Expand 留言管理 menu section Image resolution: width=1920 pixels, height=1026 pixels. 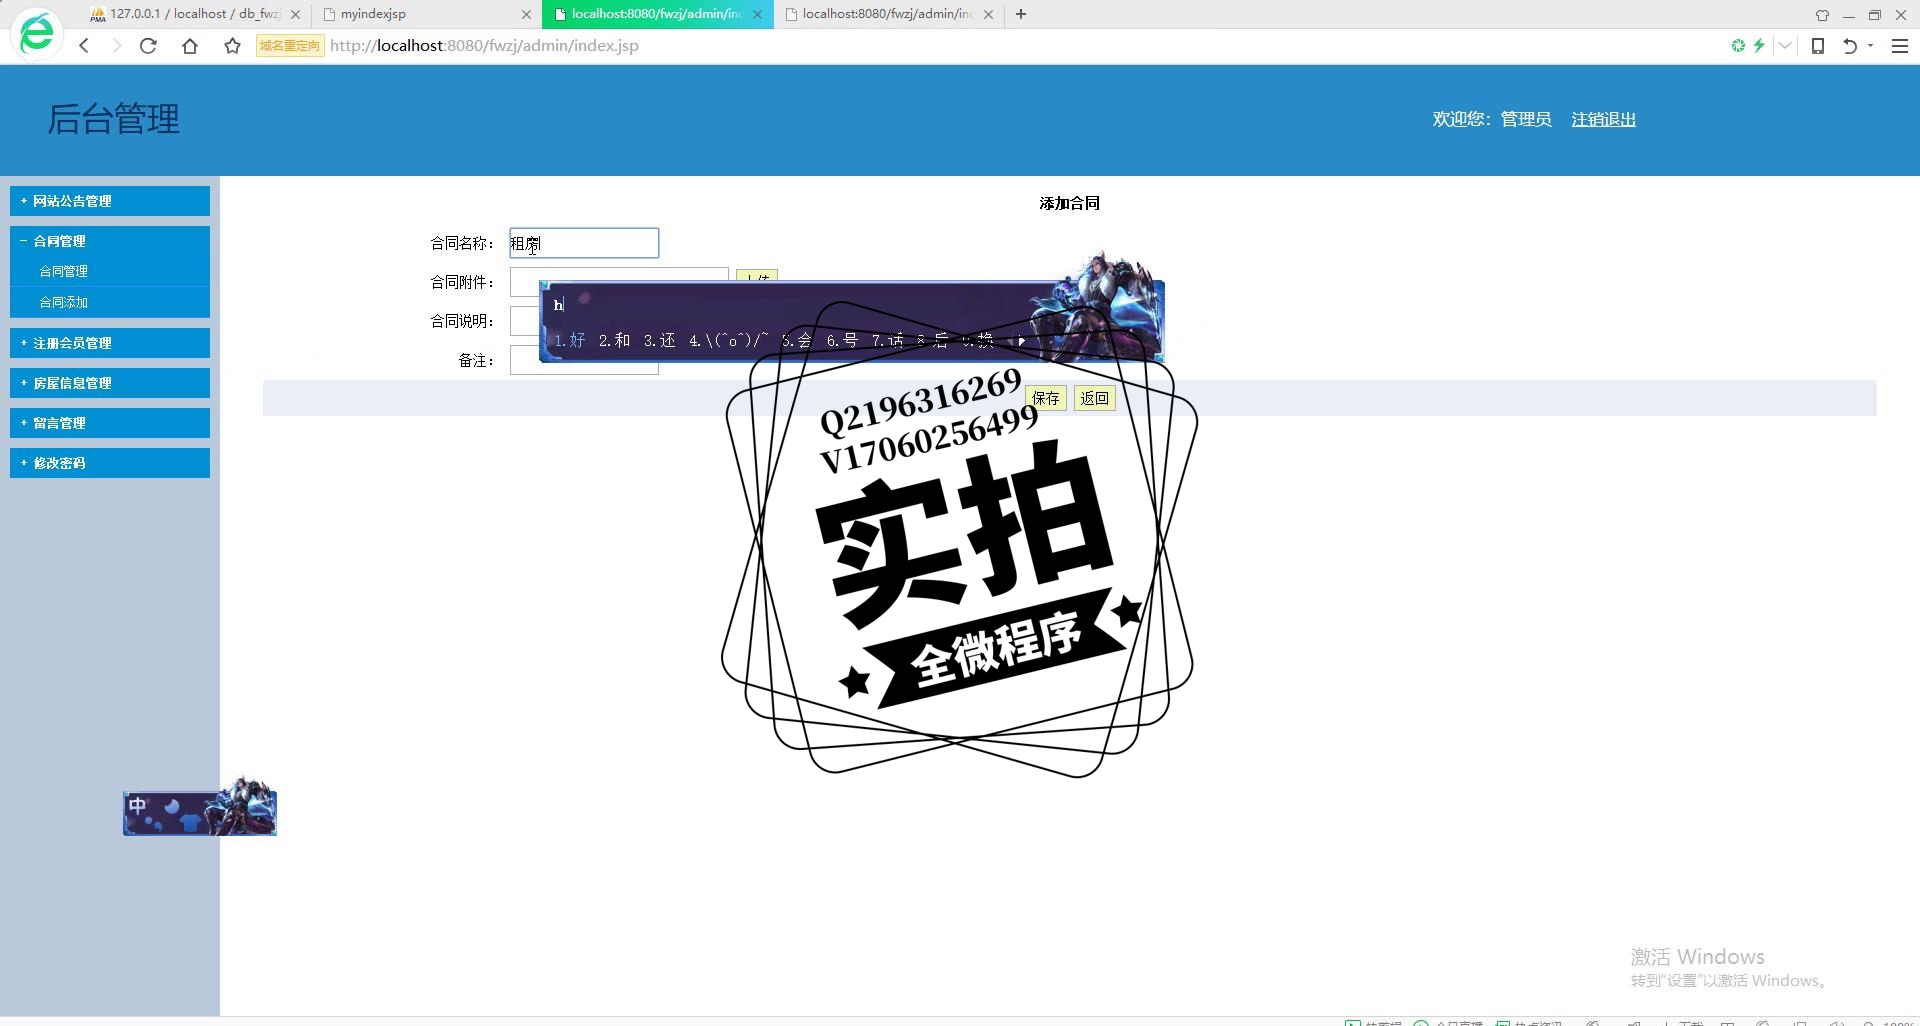[x=110, y=423]
